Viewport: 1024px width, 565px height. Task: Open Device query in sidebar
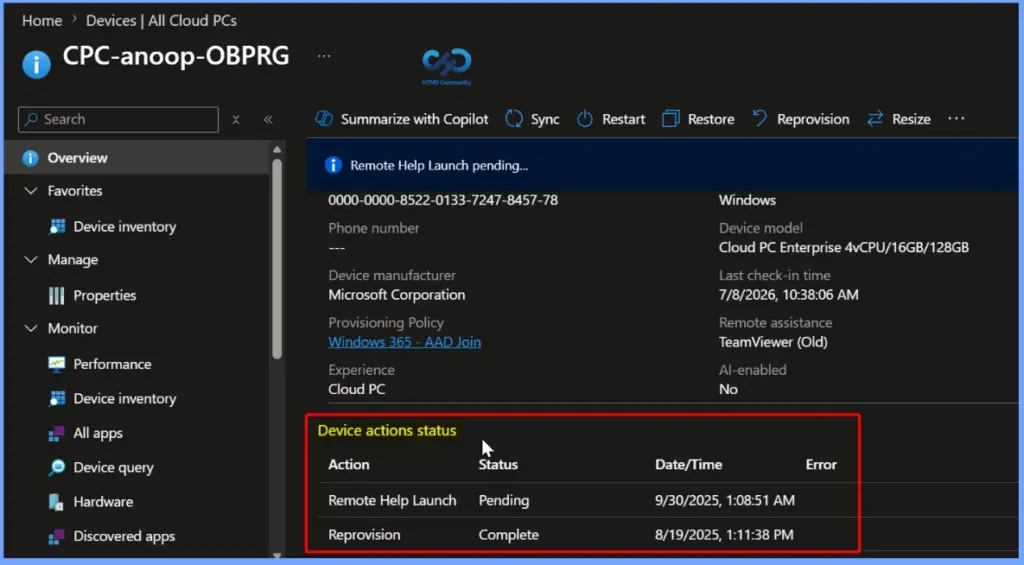113,468
